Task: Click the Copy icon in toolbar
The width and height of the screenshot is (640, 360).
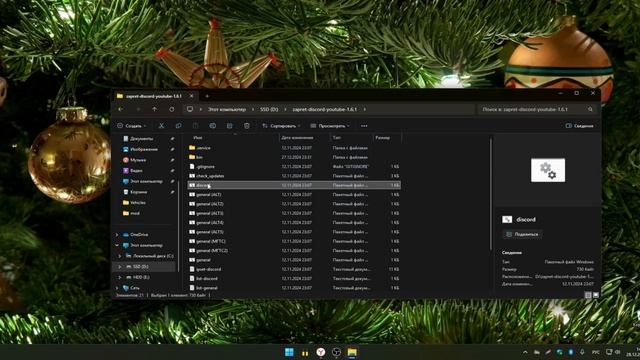Action: 178,126
